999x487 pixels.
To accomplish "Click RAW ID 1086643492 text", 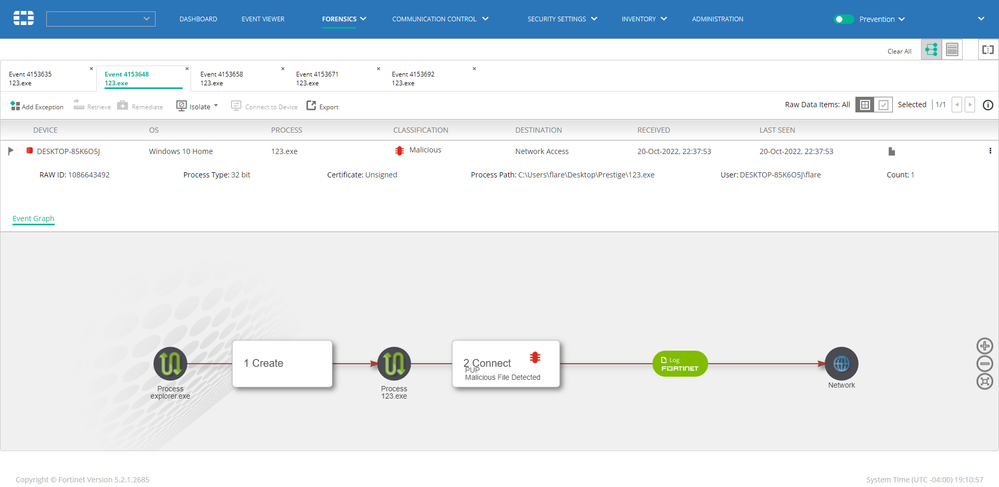I will click(x=75, y=175).
